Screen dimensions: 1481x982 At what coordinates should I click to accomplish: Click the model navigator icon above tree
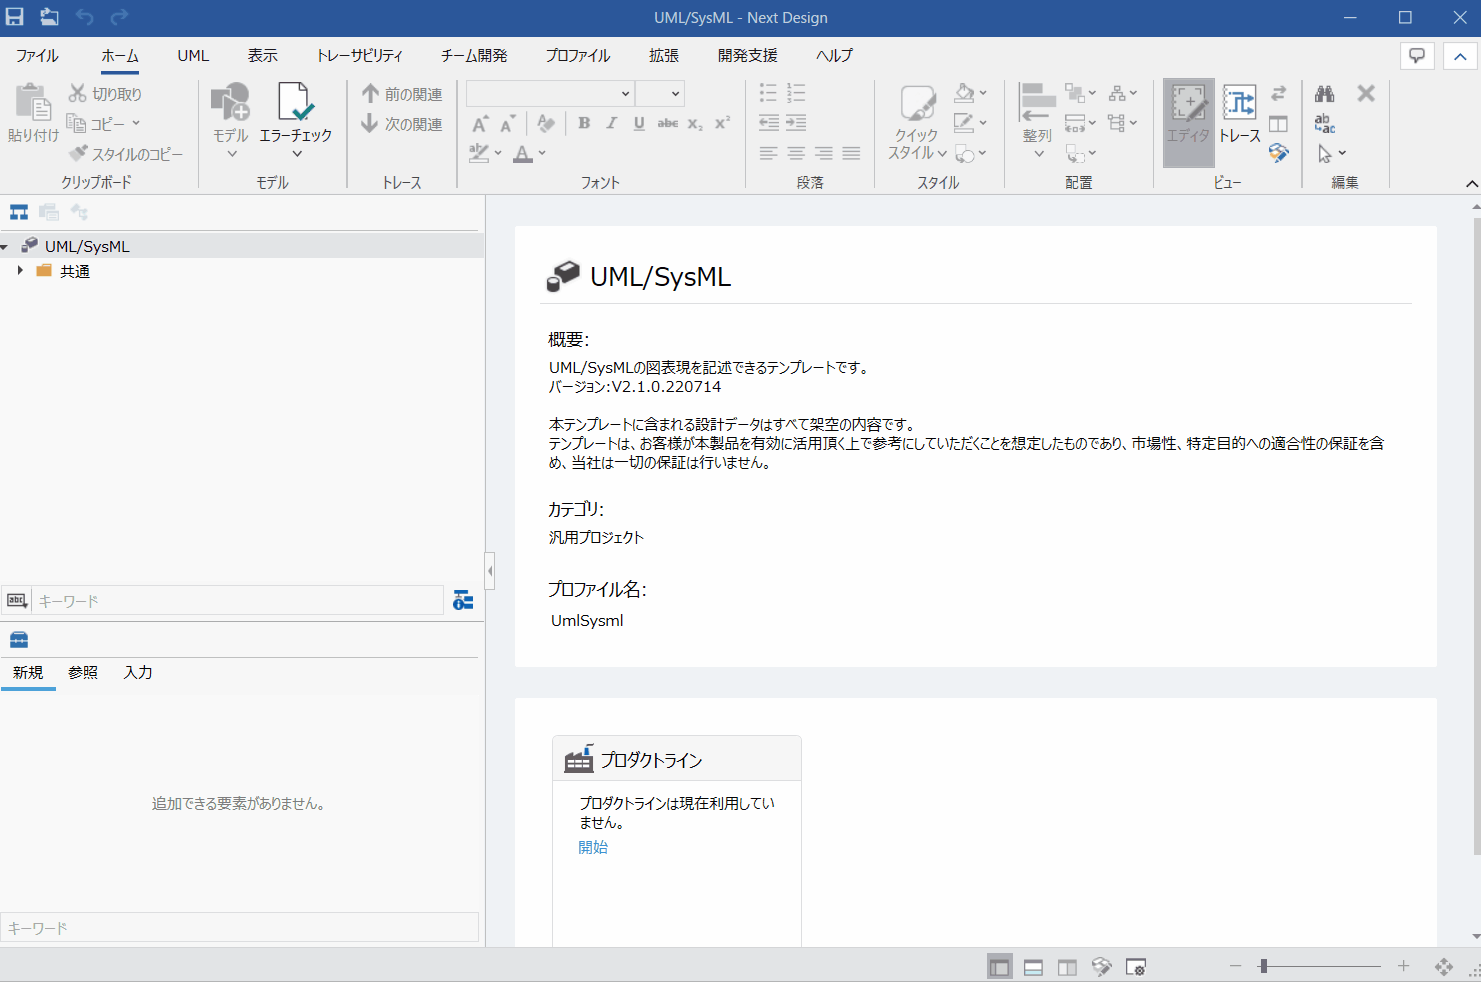coord(19,212)
